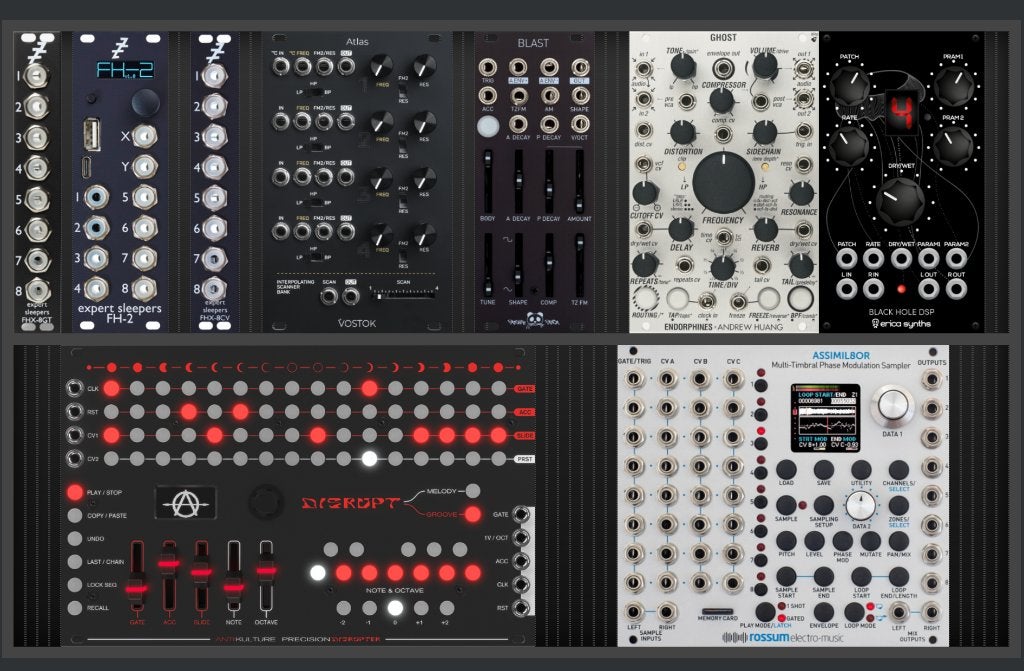Click the LOOP MODE button
Viewport: 1024px width, 671px height.
click(854, 612)
